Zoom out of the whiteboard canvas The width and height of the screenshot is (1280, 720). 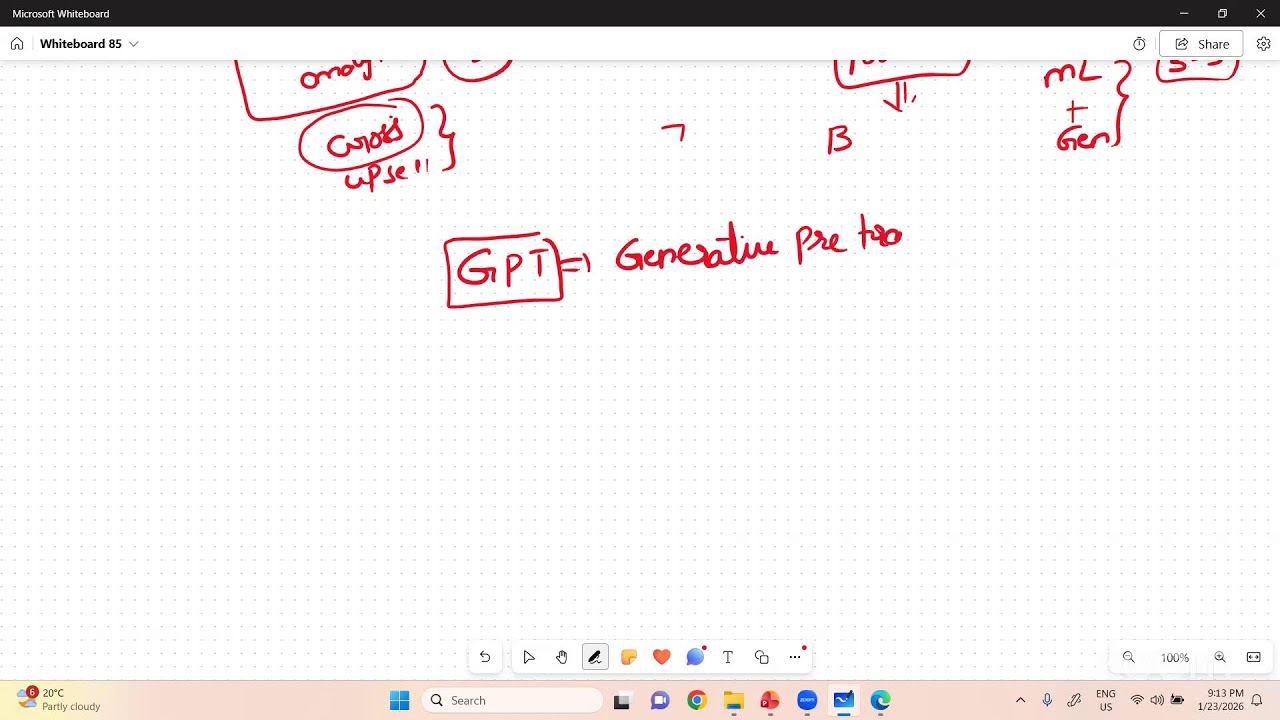tap(1129, 657)
